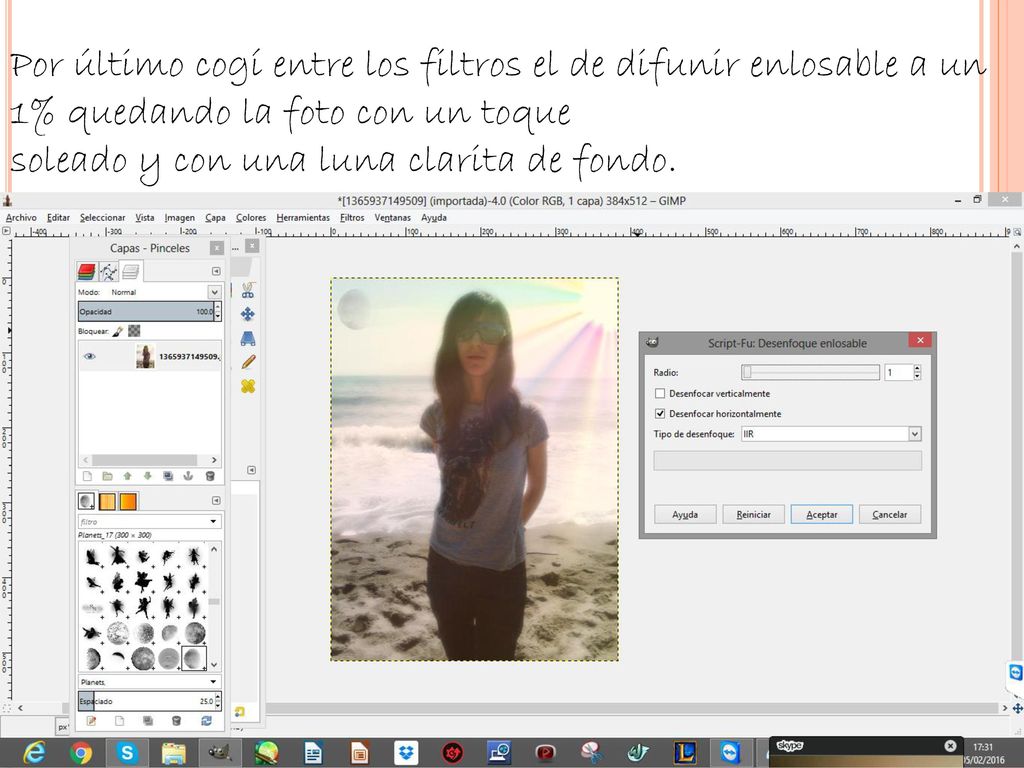
Task: Select the 1365937149509 layer thumbnail
Action: [x=145, y=357]
